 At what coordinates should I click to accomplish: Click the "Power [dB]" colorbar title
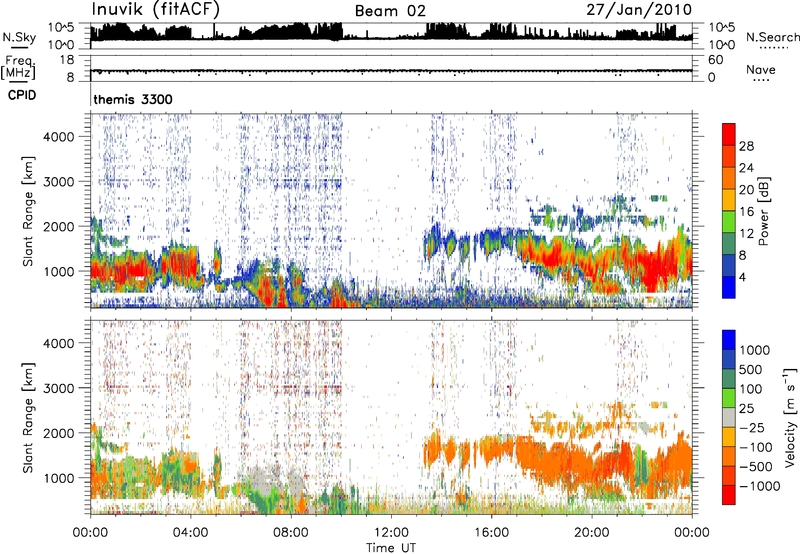pos(764,211)
